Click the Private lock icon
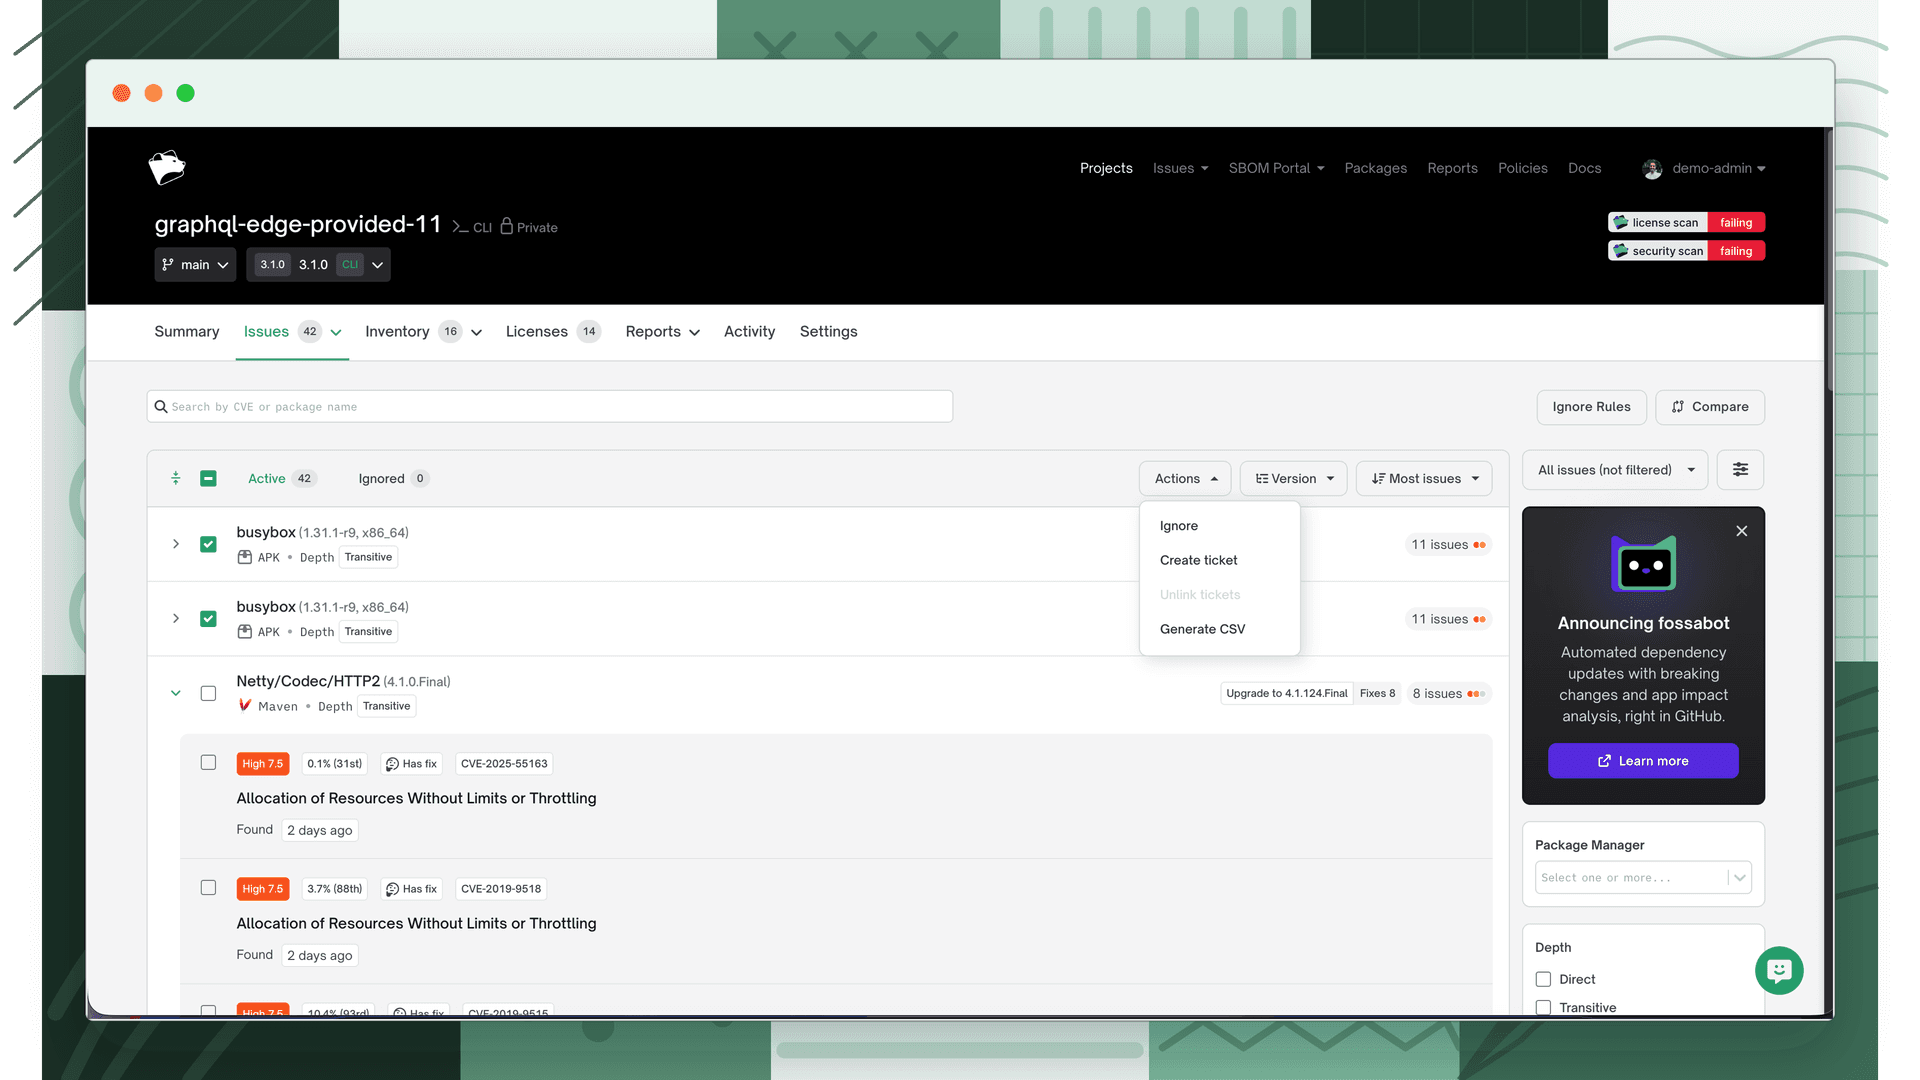The image size is (1920, 1080). [x=507, y=226]
